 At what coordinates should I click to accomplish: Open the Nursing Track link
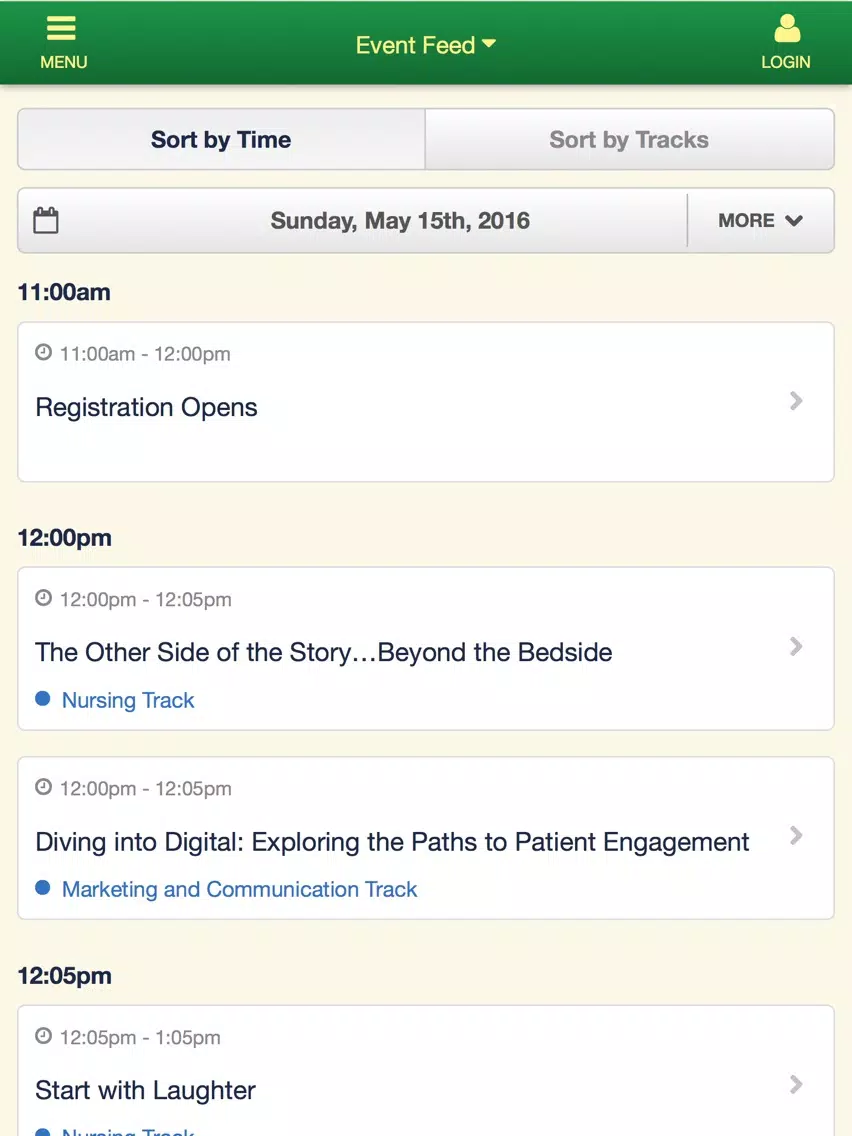(128, 700)
